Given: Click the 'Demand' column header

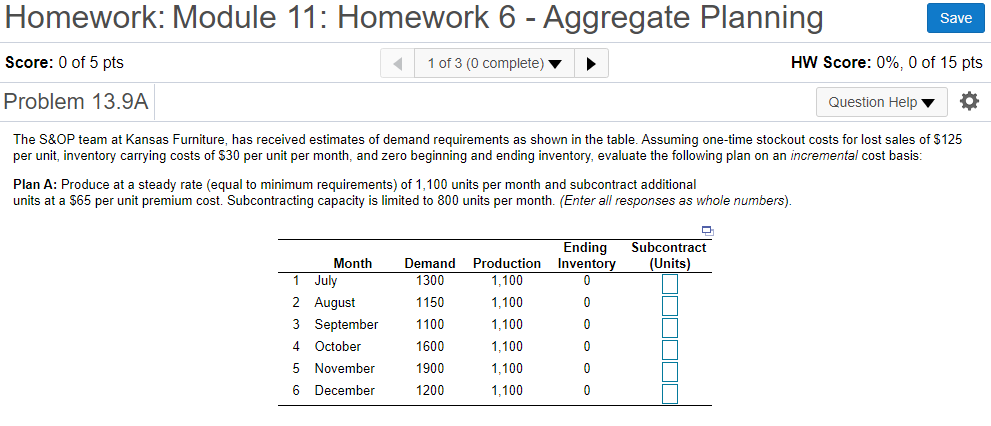Looking at the screenshot, I should (430, 264).
